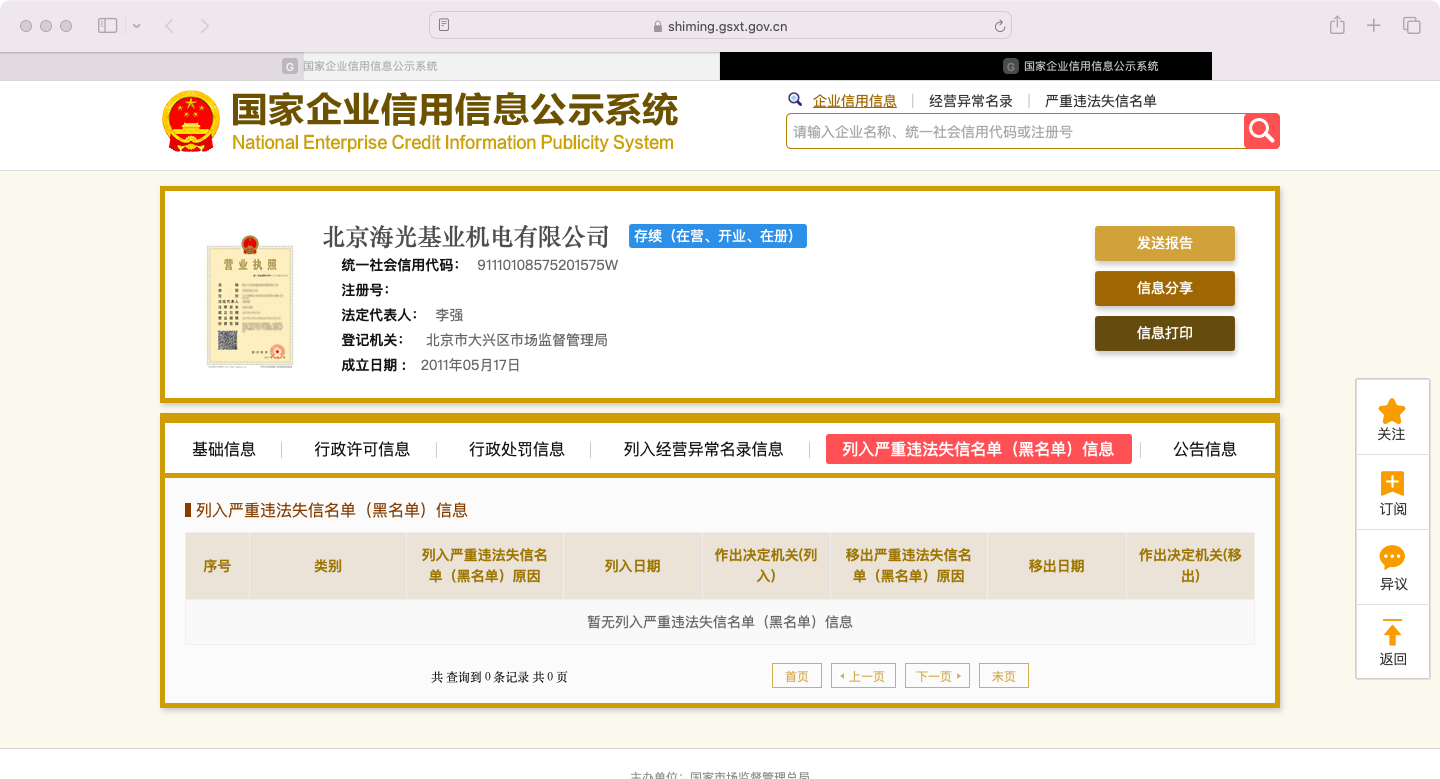
Task: Go back with the browser back arrow
Action: click(x=169, y=26)
